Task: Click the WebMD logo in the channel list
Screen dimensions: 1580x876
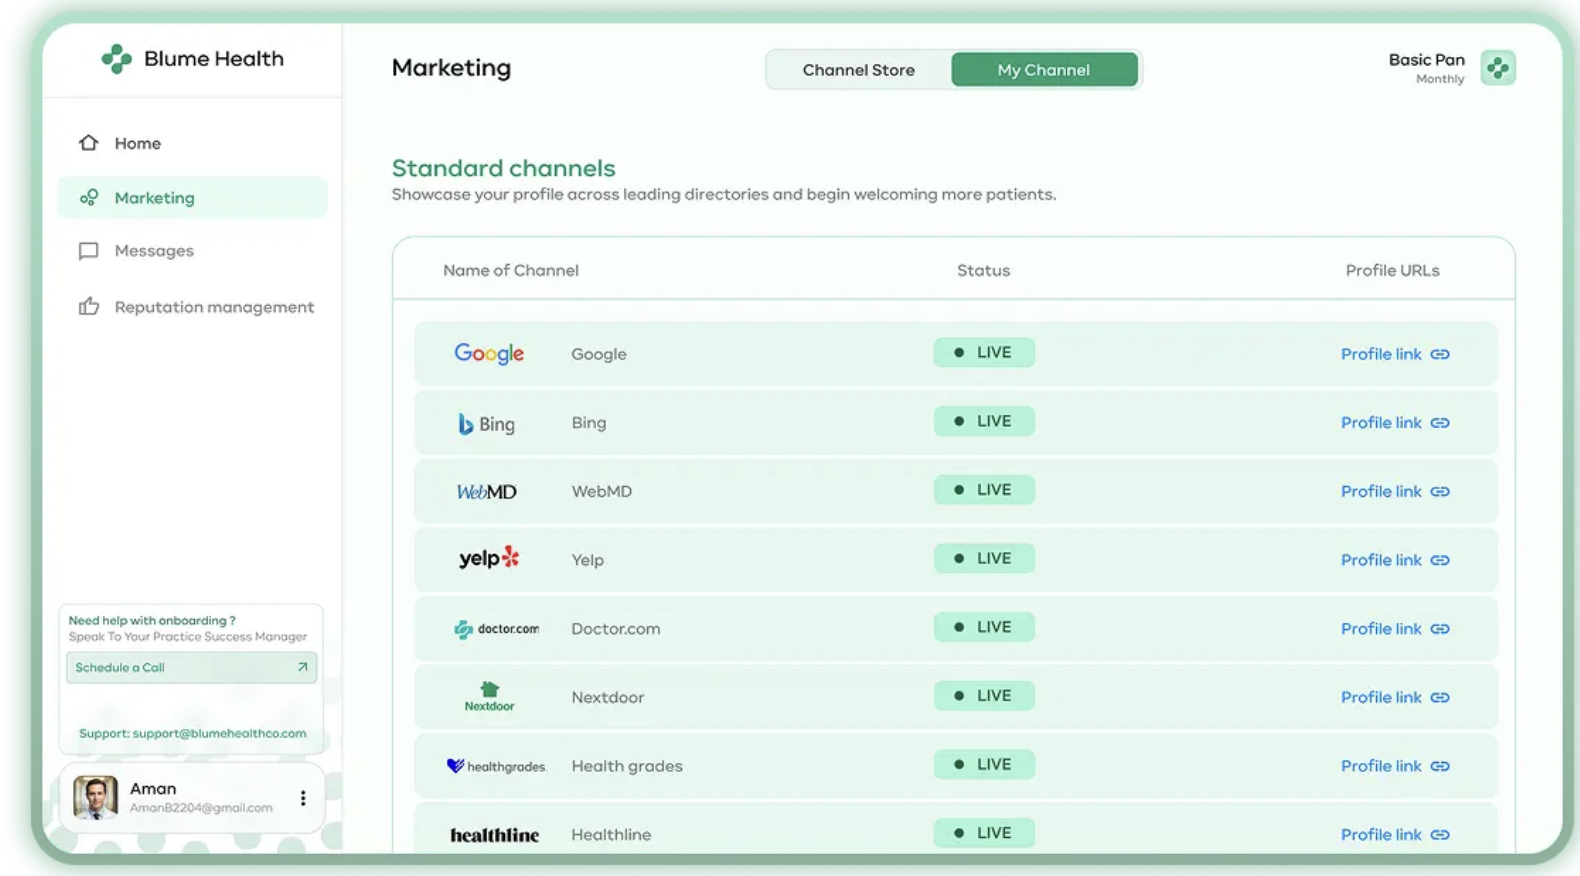Action: click(487, 492)
